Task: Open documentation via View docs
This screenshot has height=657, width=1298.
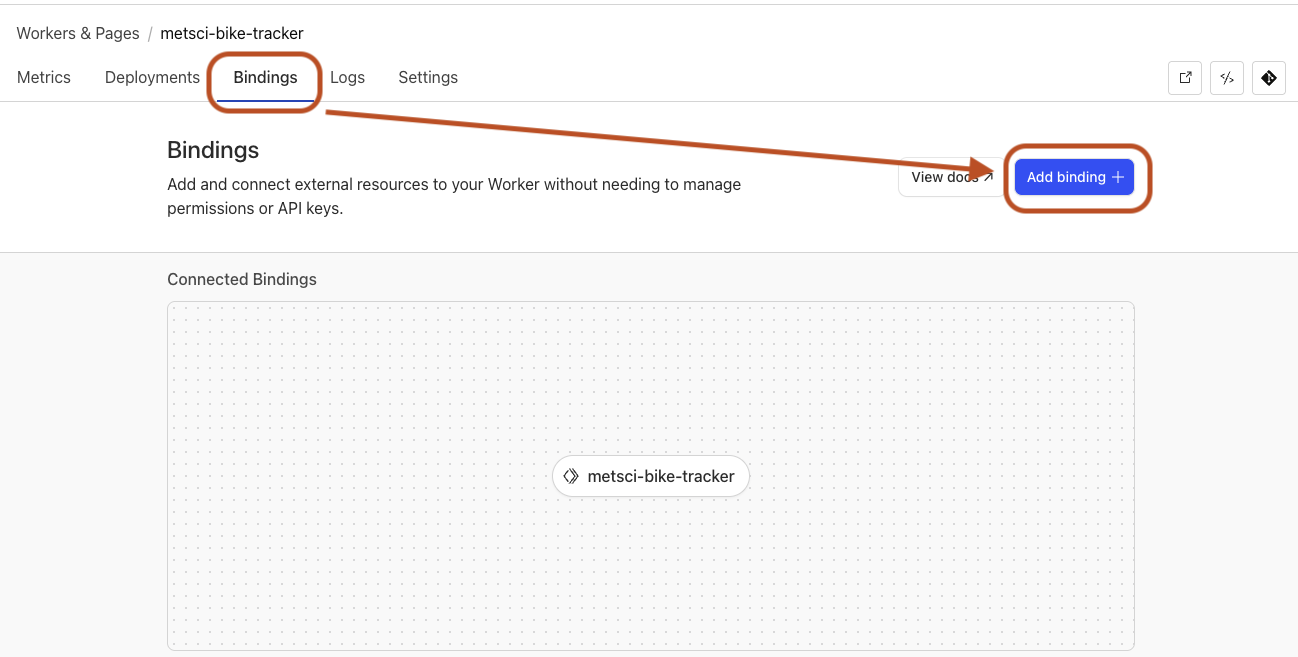Action: coord(950,177)
